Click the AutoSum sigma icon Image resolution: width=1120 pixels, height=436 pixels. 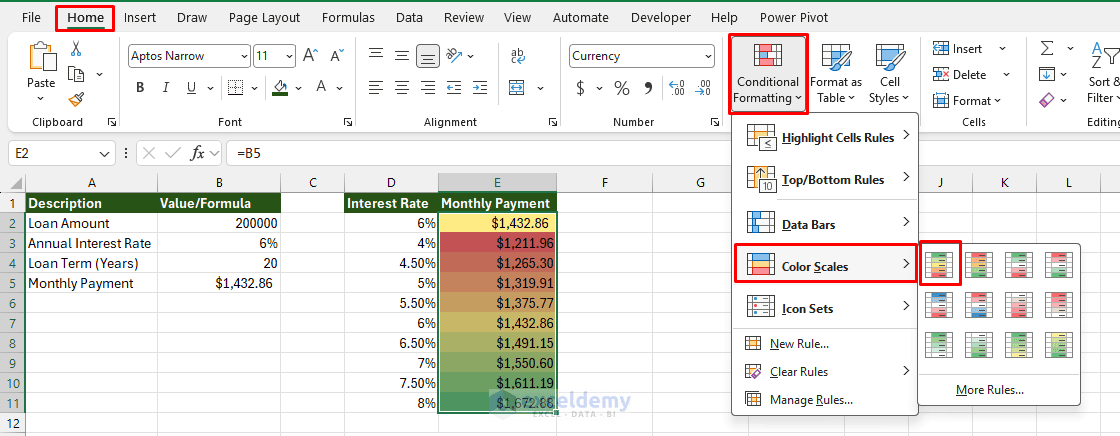(1047, 49)
